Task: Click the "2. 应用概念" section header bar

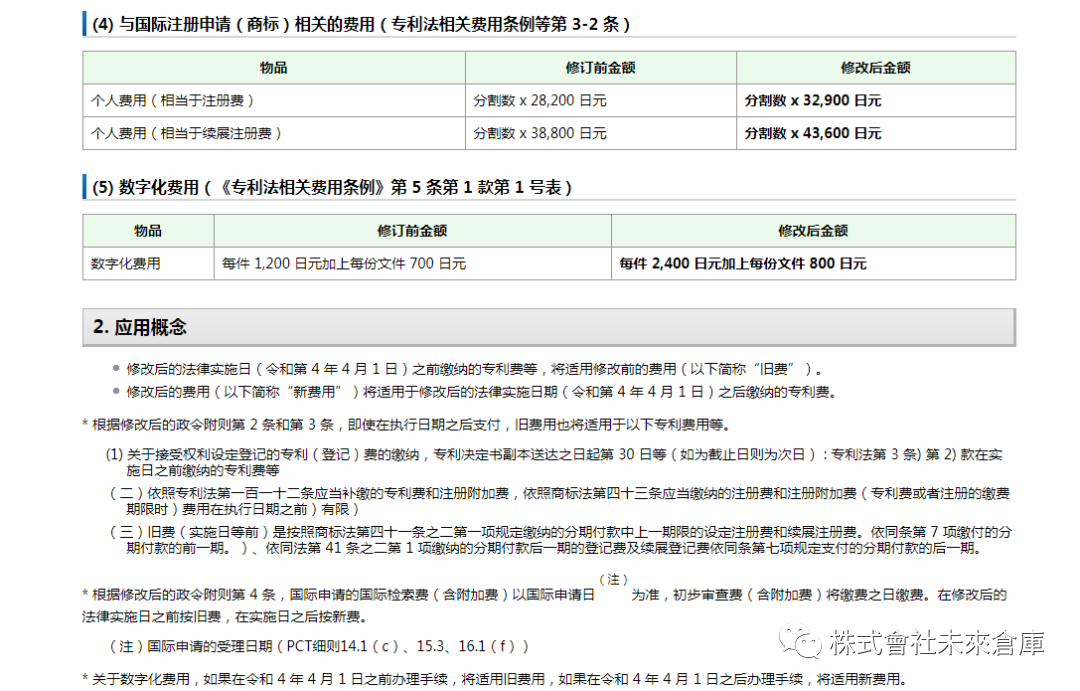Action: point(549,327)
